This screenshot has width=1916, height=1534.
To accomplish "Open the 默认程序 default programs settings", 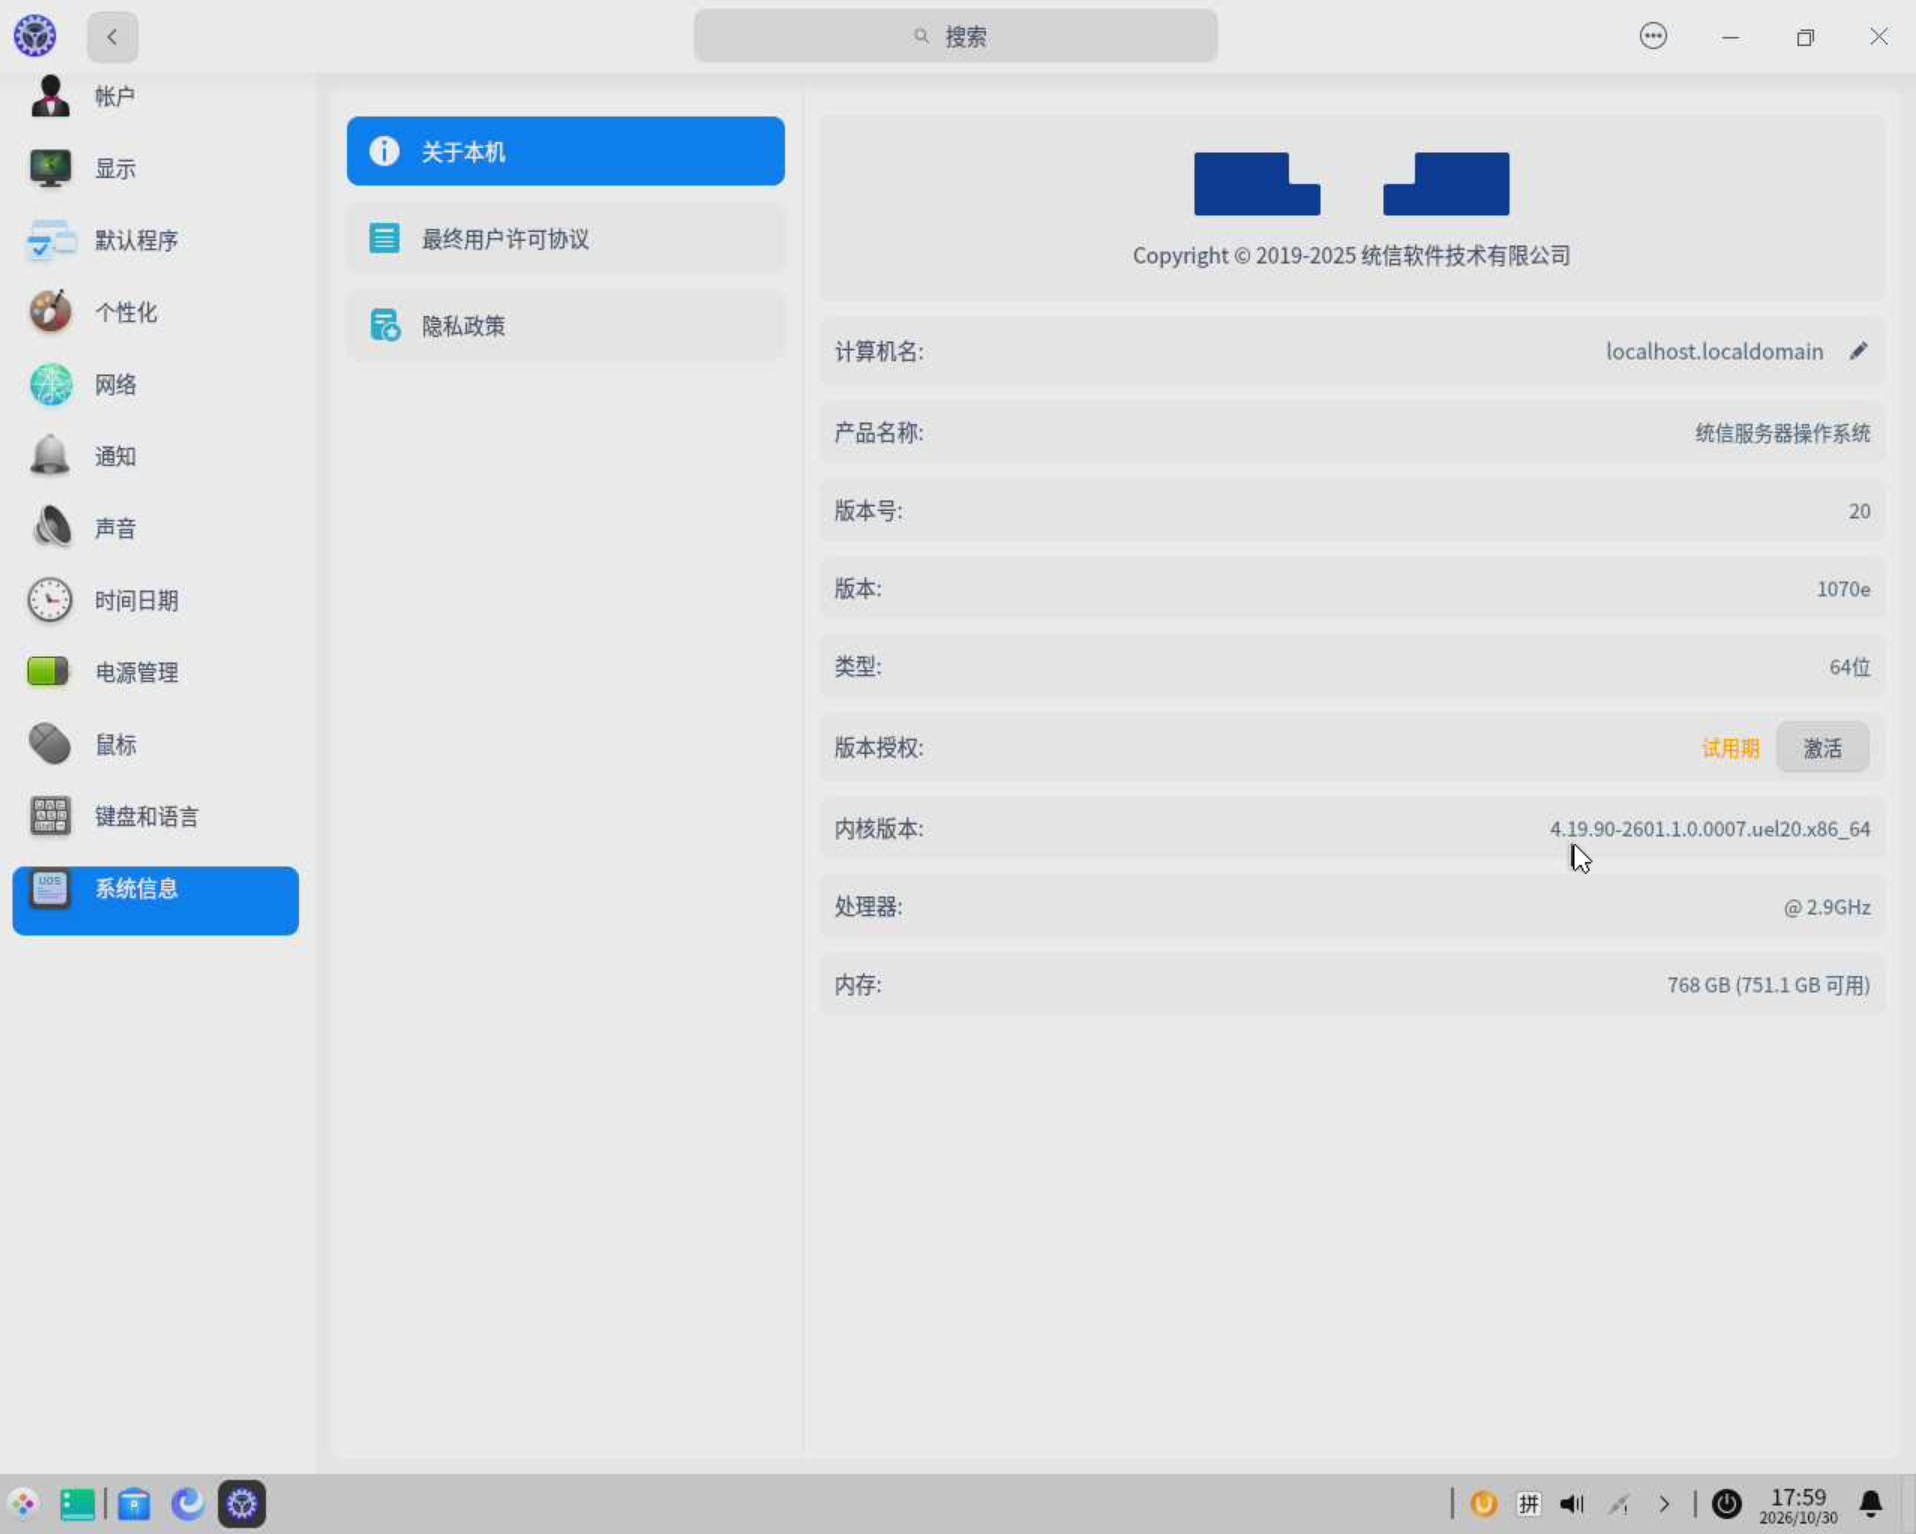I will 155,240.
